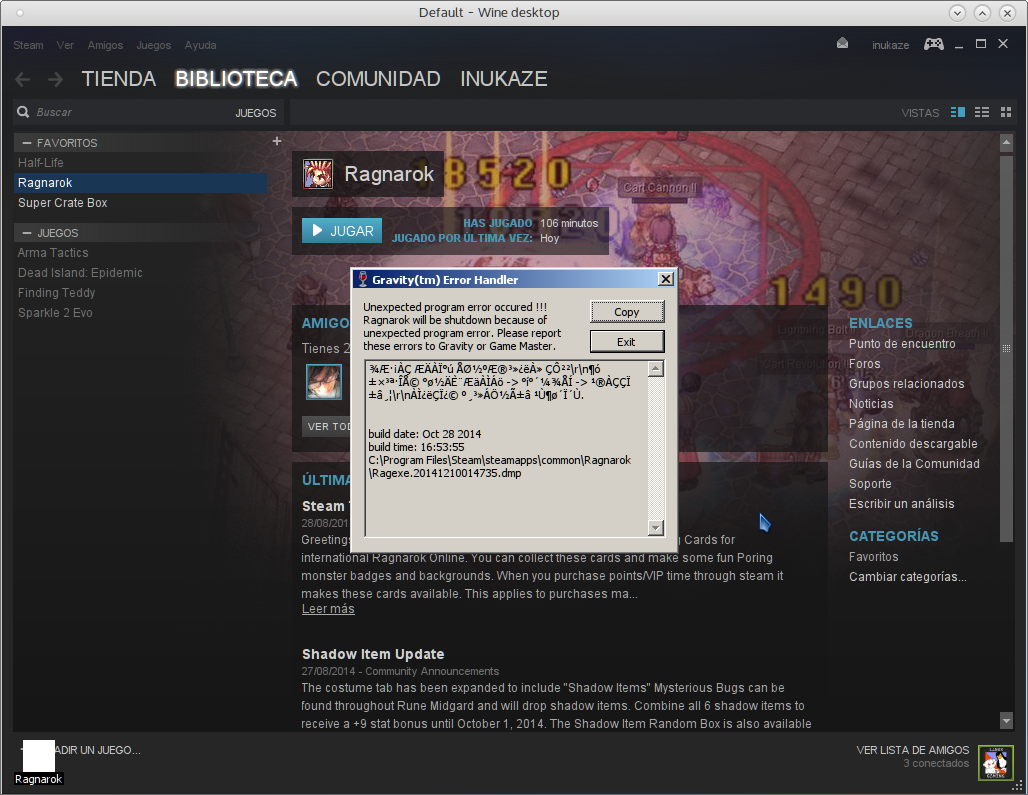Screen dimensions: 1028x795
Task: Open Grupos relacionados link
Action: [x=907, y=384]
